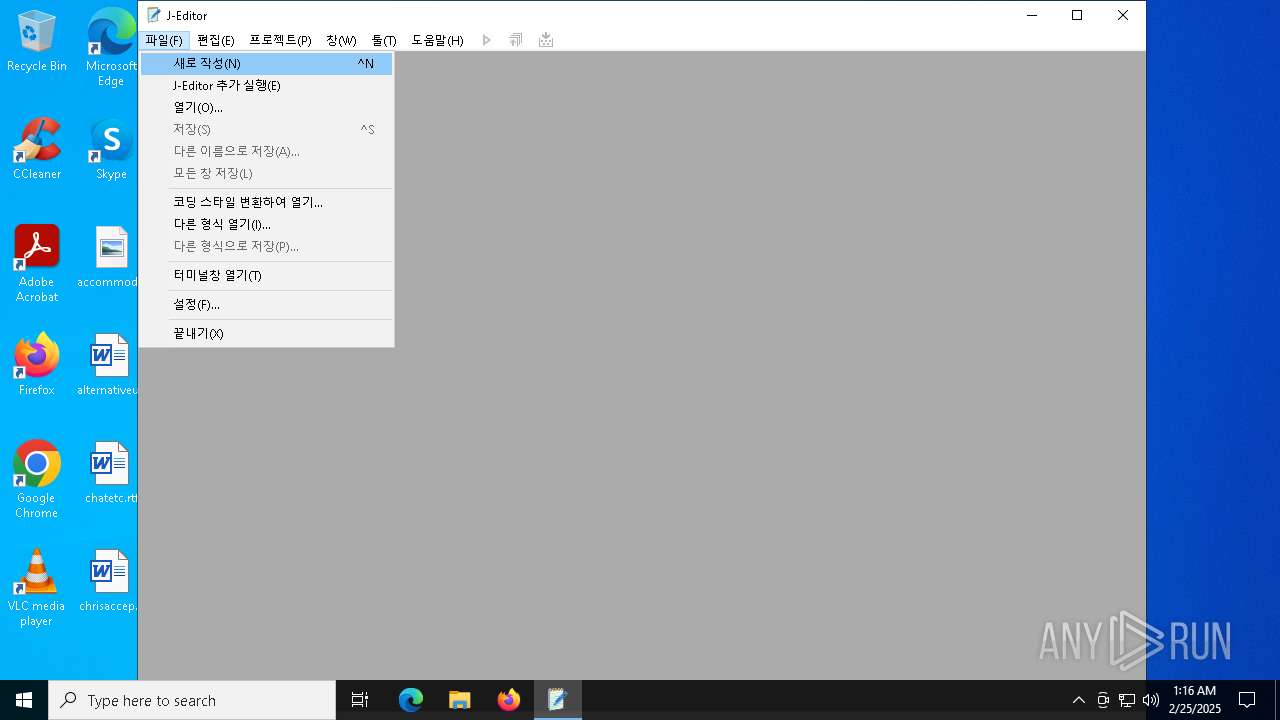Select the accommod image file icon
The image size is (1280, 720).
[x=111, y=257]
